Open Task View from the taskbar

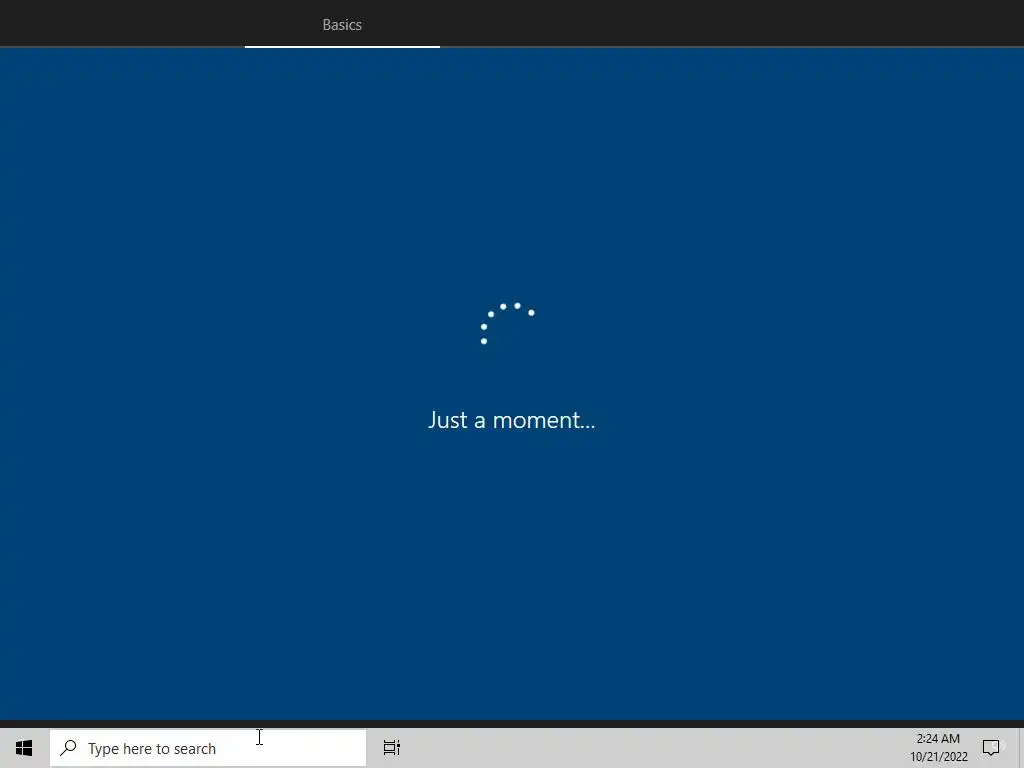(392, 748)
